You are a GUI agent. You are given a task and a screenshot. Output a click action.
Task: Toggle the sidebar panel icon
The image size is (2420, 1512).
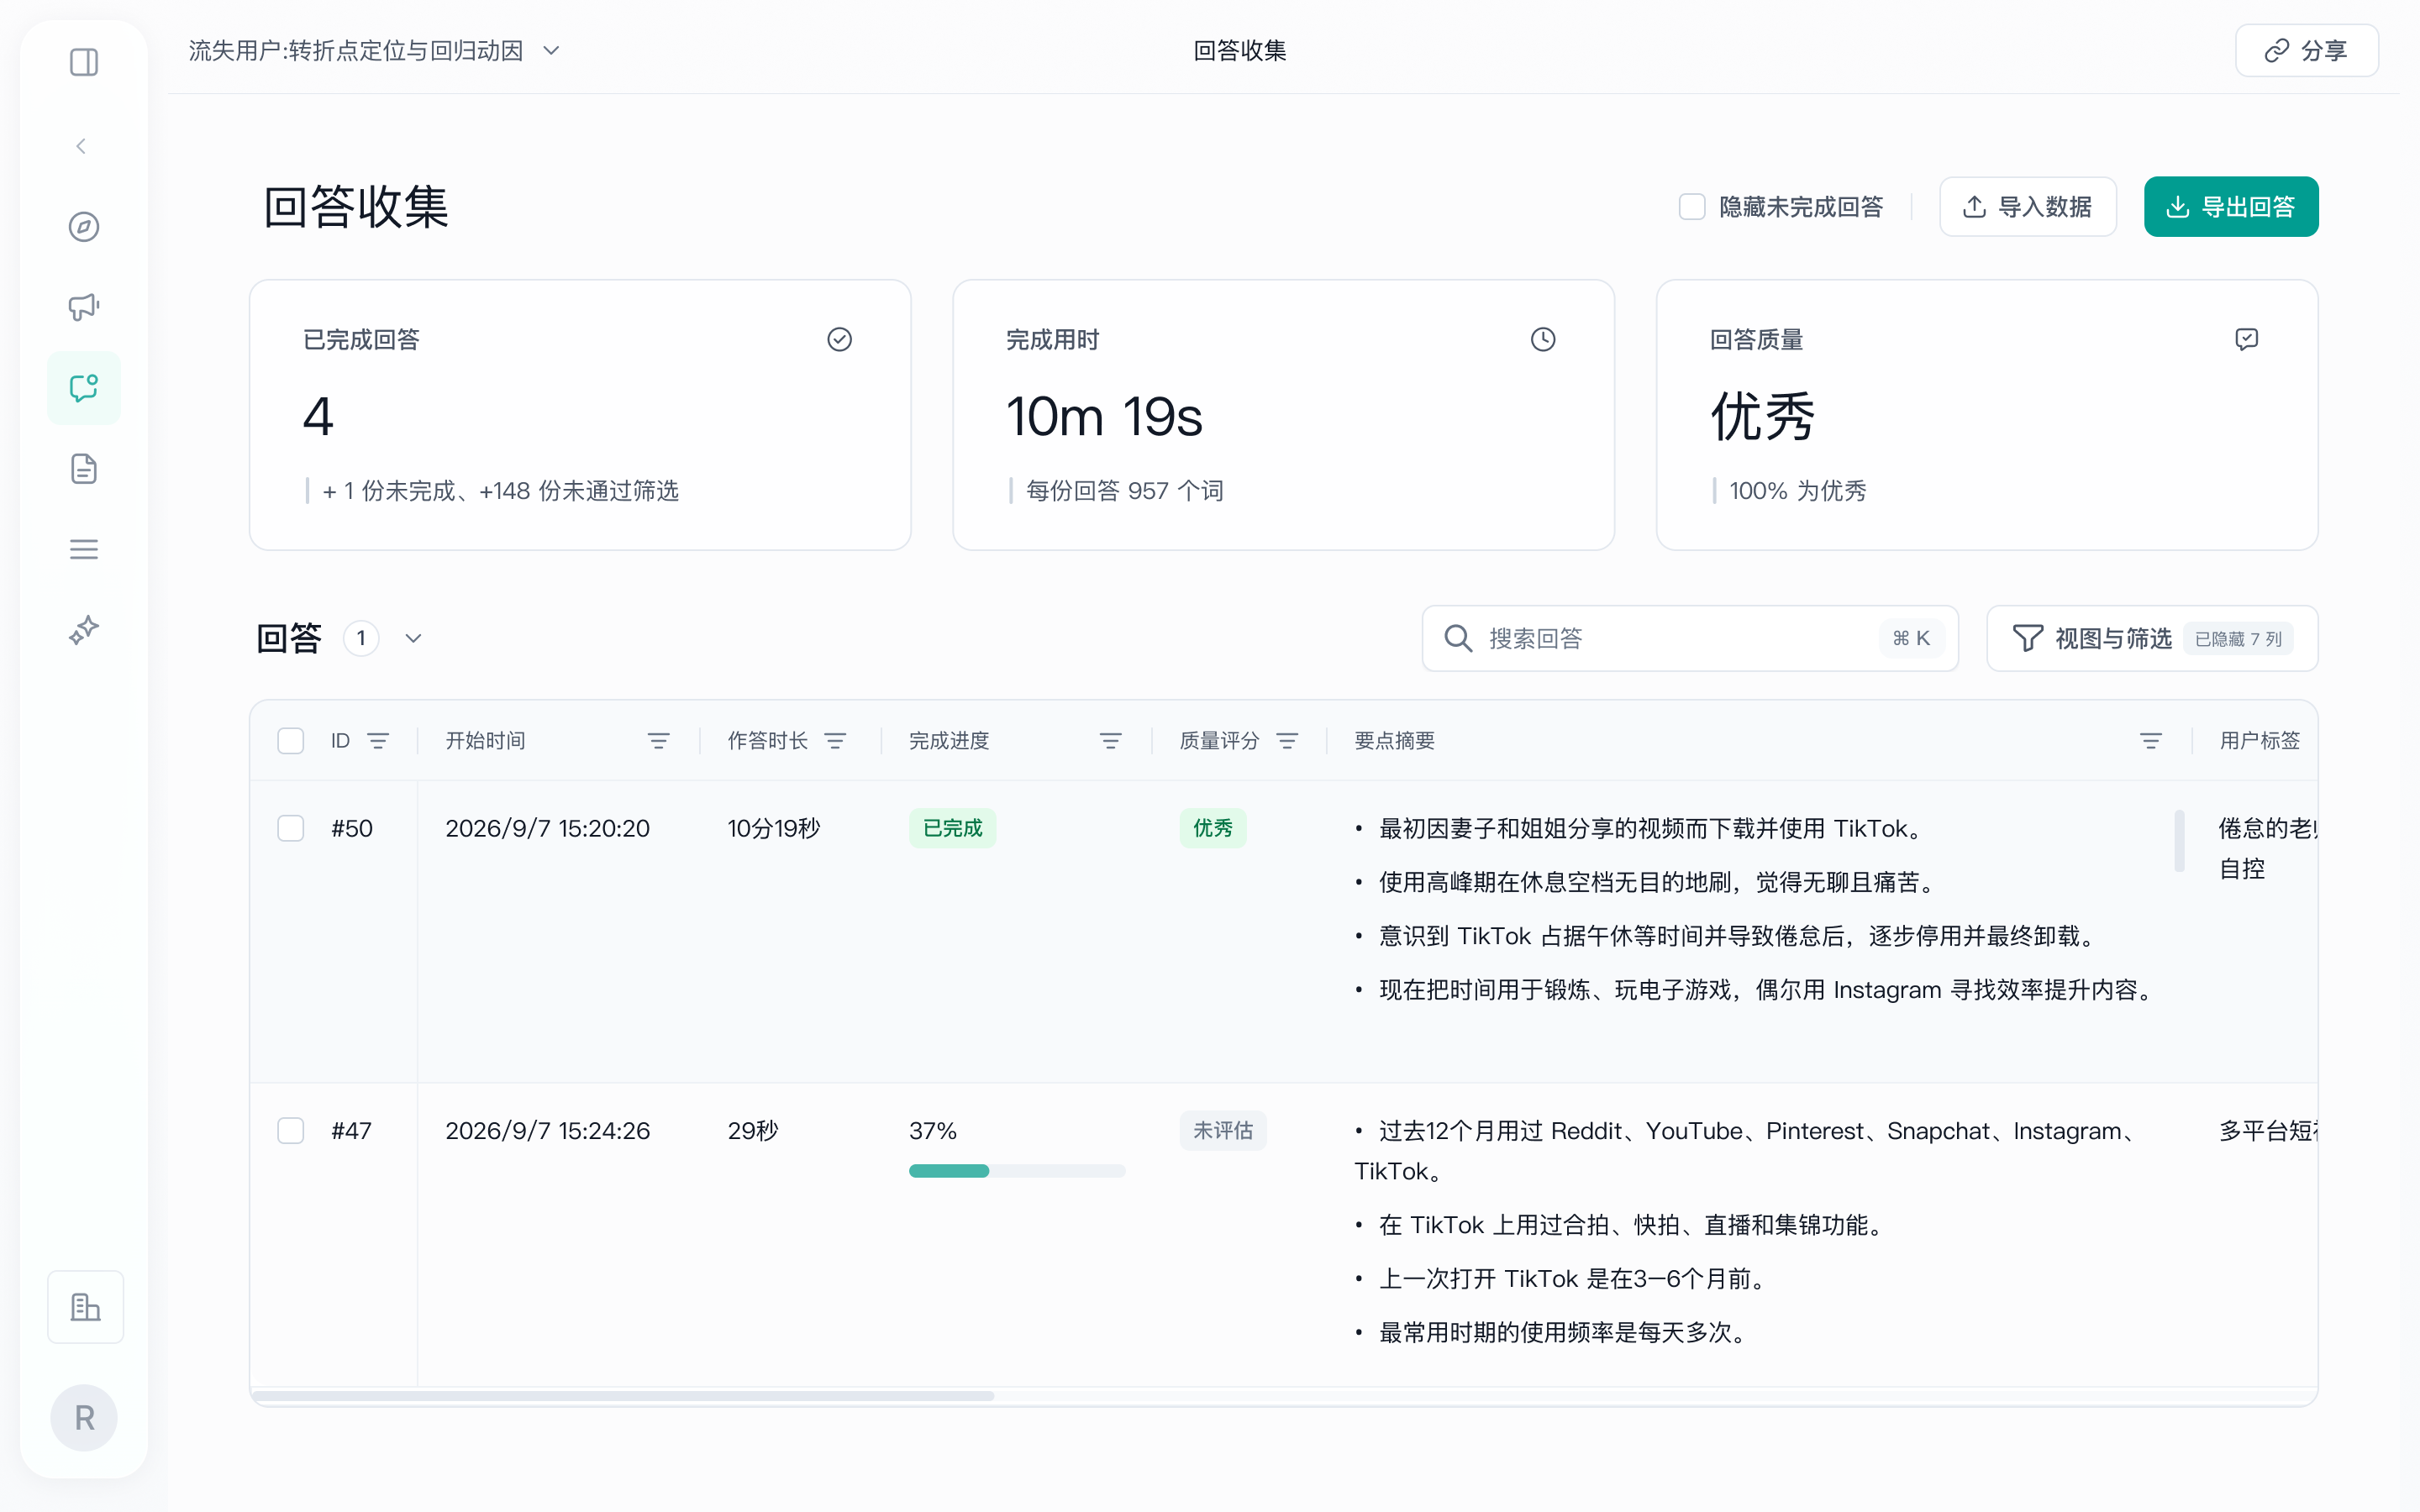point(84,62)
